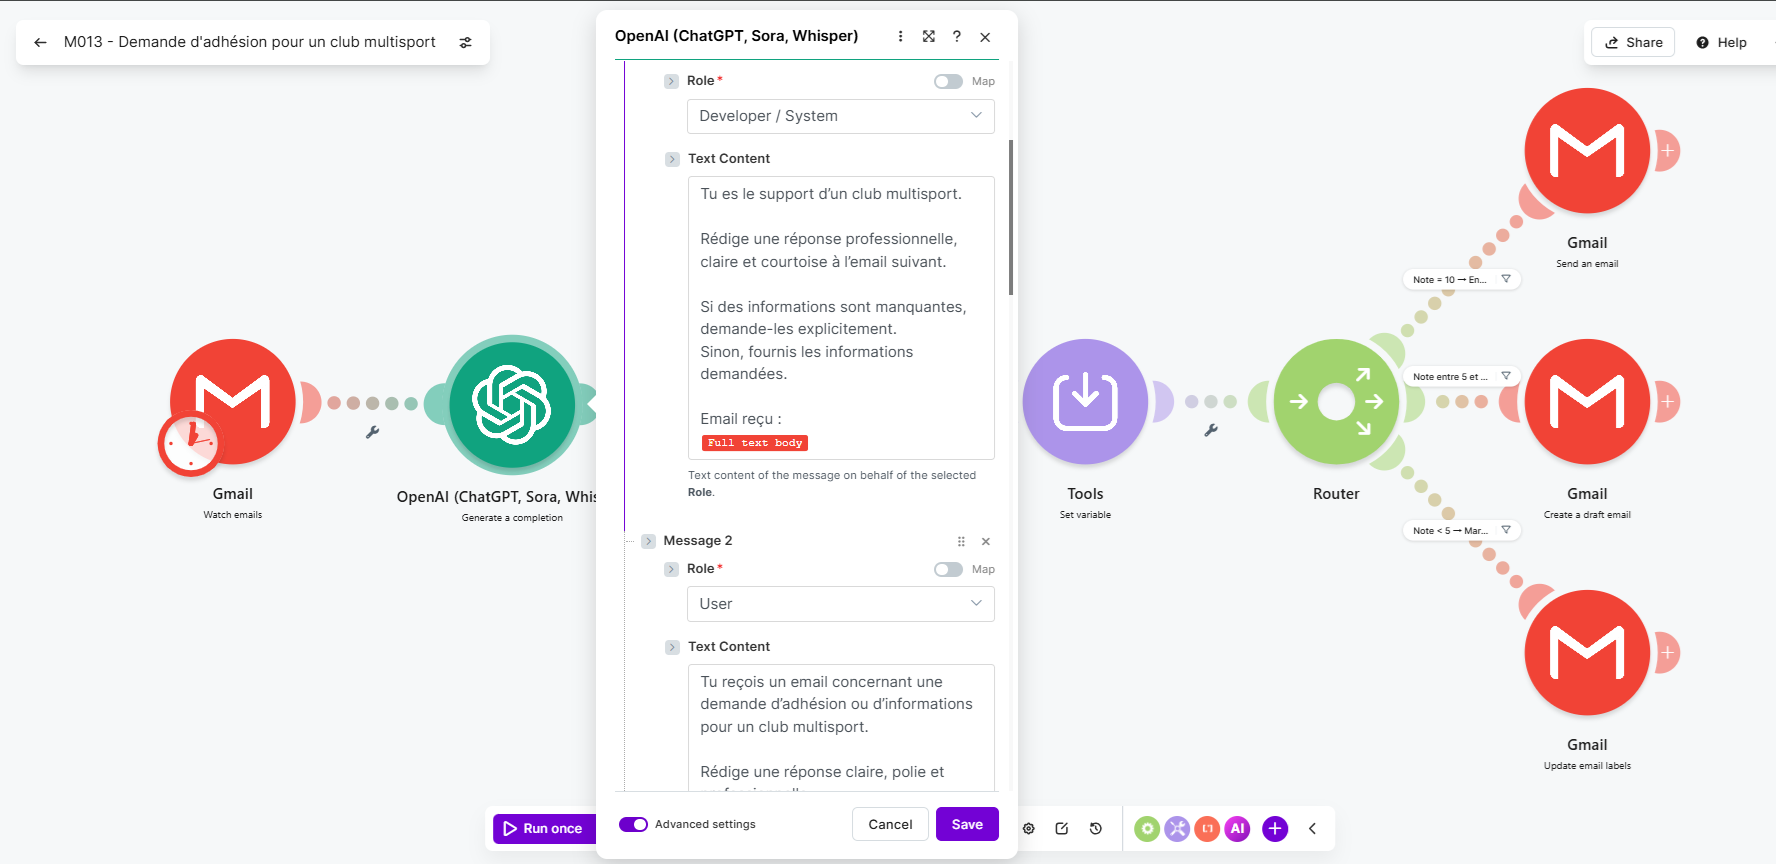
Task: Remove Message 2 with its x icon
Action: pyautogui.click(x=986, y=541)
